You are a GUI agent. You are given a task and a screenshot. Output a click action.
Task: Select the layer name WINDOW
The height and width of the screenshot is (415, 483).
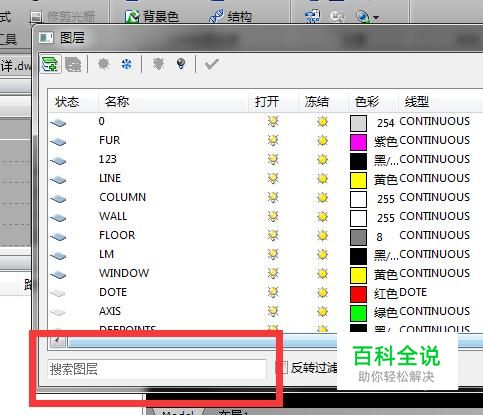click(x=124, y=273)
